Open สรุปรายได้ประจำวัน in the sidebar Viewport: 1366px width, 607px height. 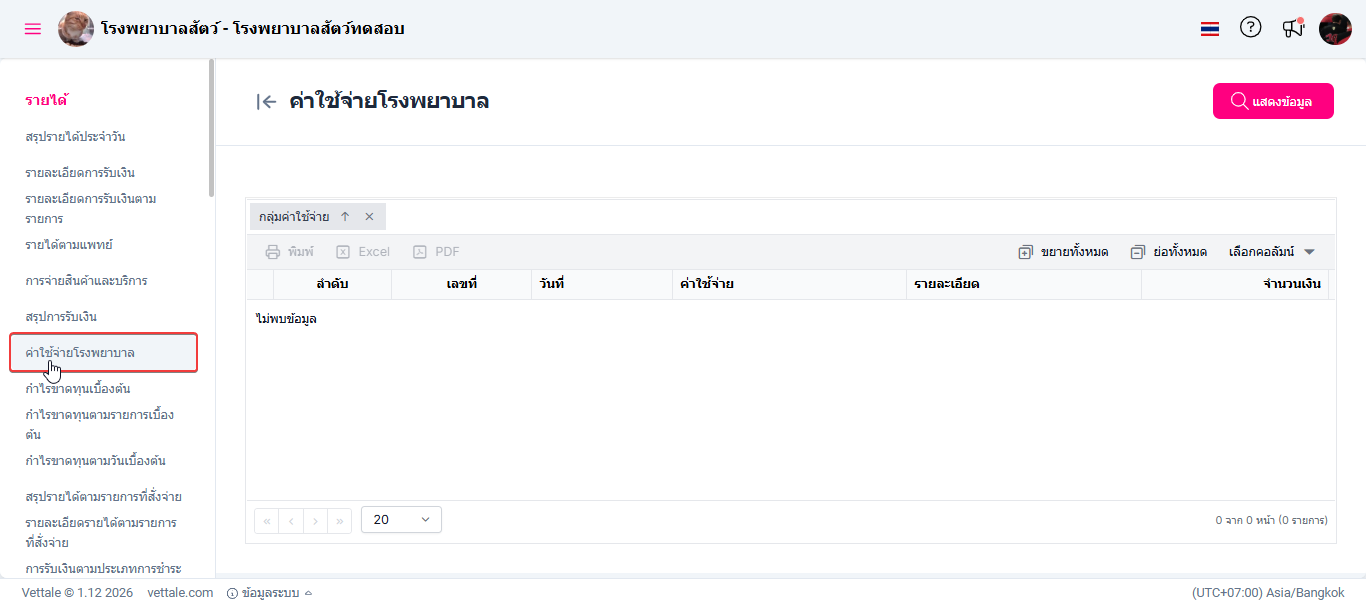tap(75, 137)
